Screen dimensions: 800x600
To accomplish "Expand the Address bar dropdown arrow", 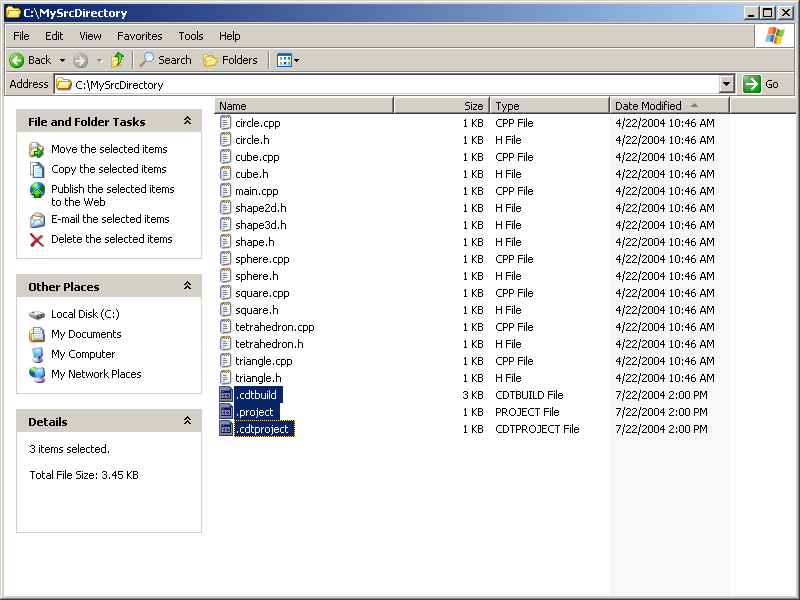I will 727,85.
